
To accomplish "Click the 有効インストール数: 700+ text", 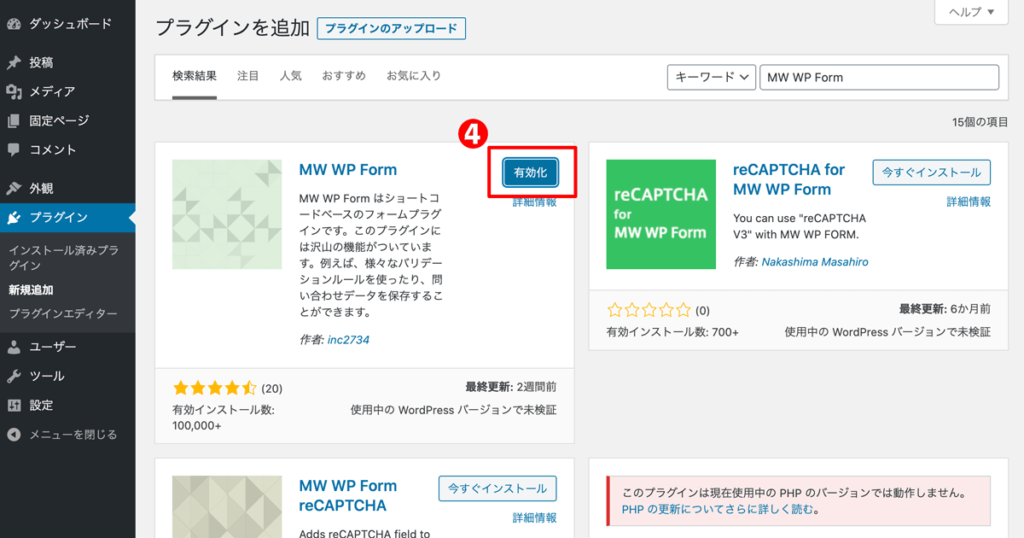I will click(672, 332).
